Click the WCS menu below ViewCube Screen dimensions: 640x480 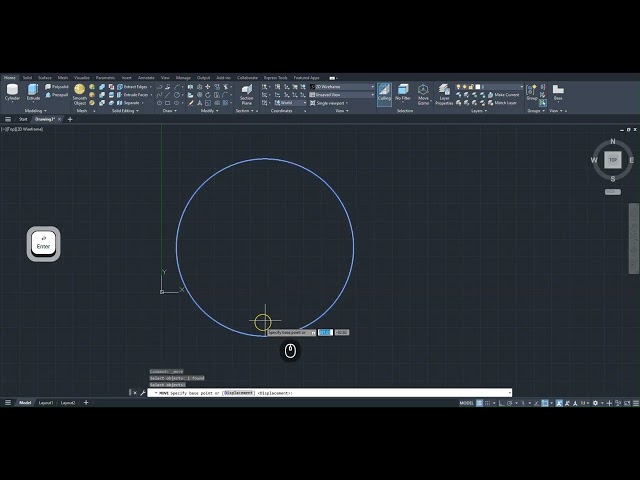tap(613, 192)
